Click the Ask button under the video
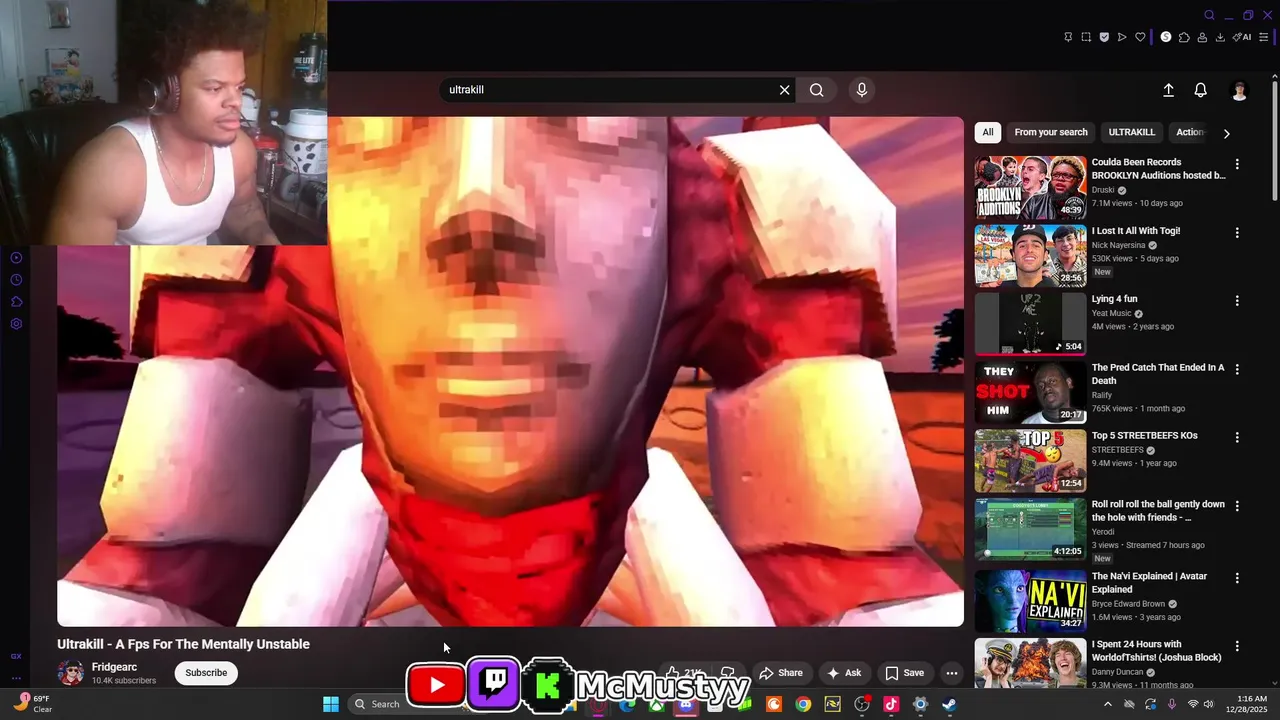This screenshot has height=720, width=1280. [x=844, y=673]
